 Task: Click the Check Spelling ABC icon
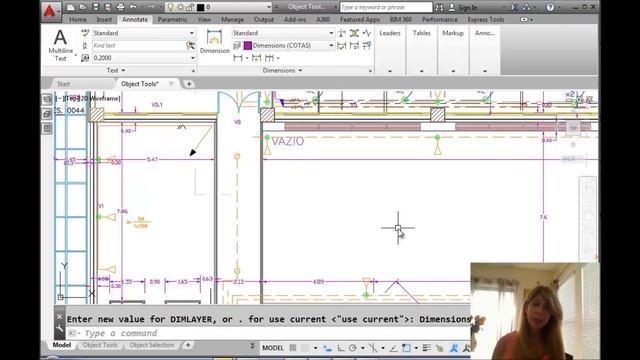tap(85, 33)
